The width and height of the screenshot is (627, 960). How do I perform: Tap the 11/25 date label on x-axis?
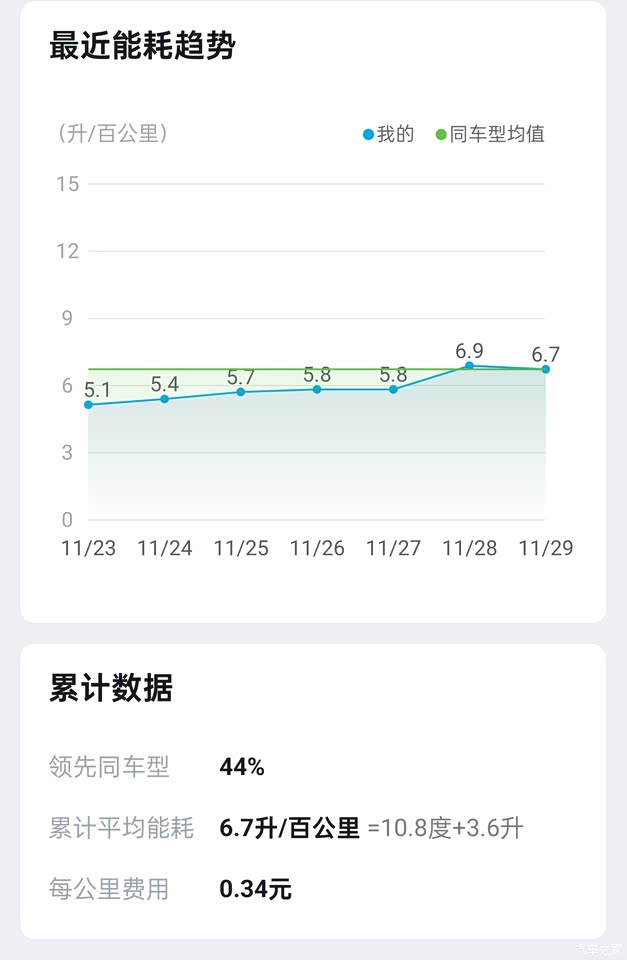click(241, 548)
